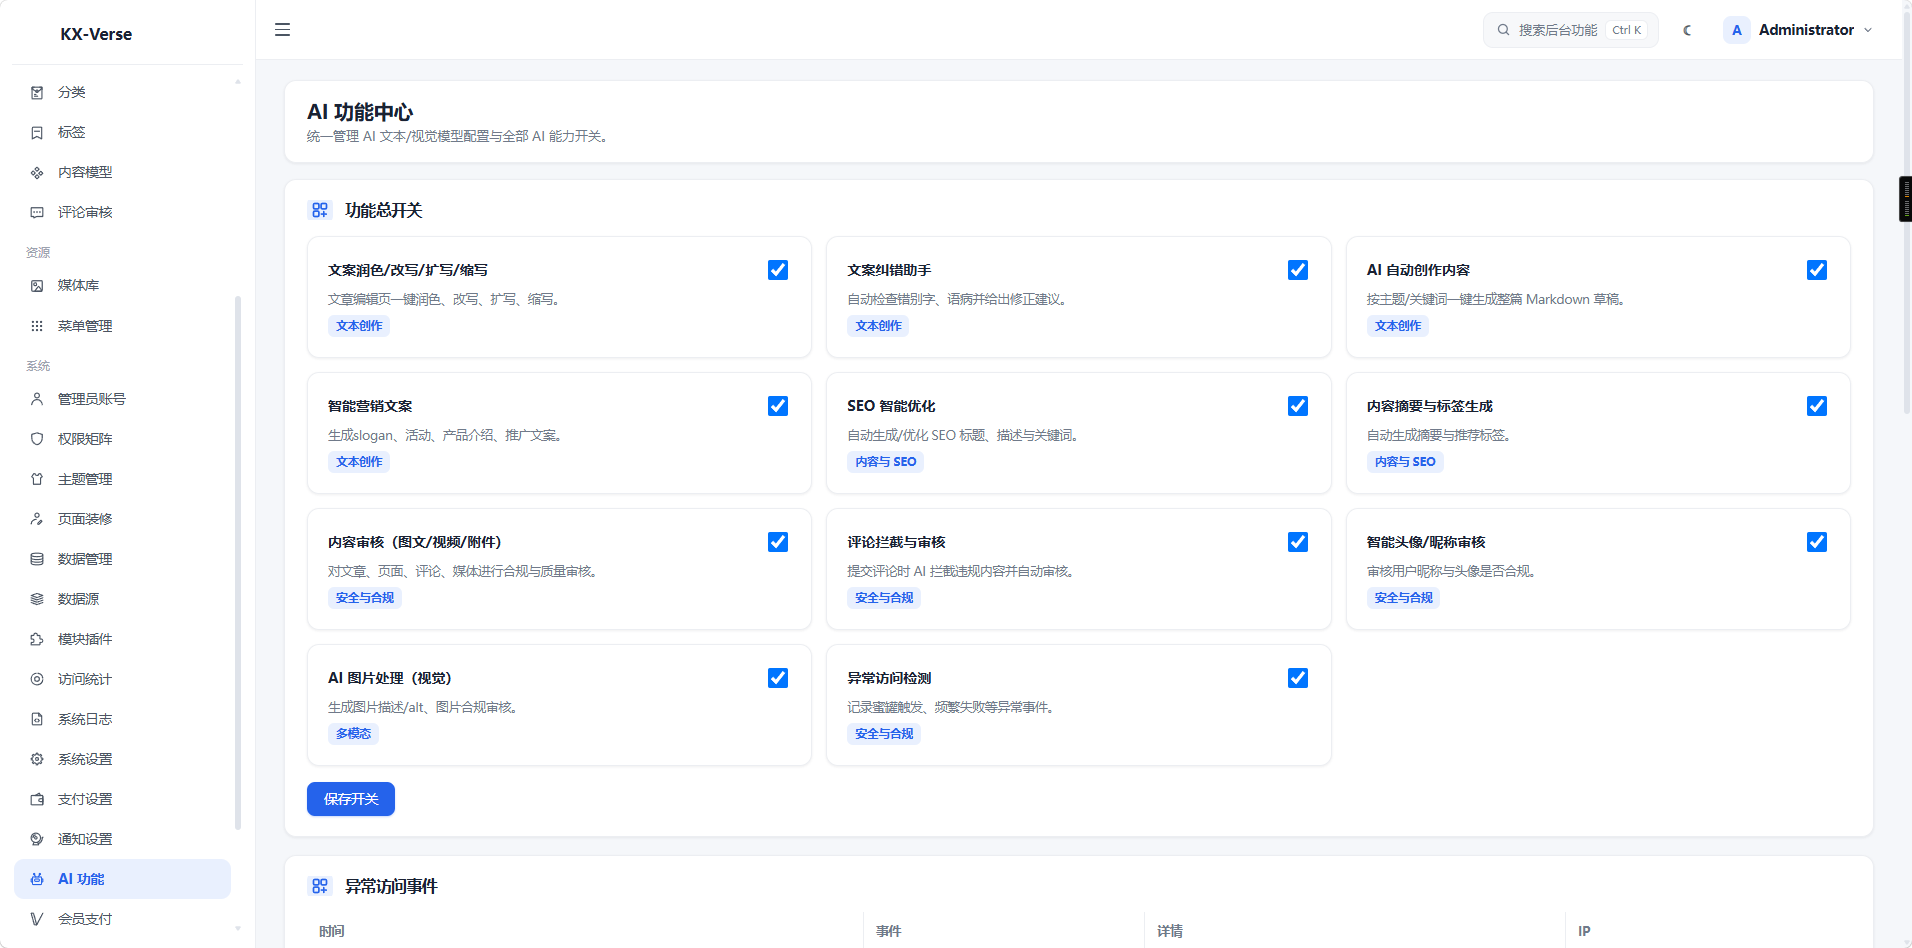
Task: Click the 搜索后台功能 search field
Action: 1570,30
